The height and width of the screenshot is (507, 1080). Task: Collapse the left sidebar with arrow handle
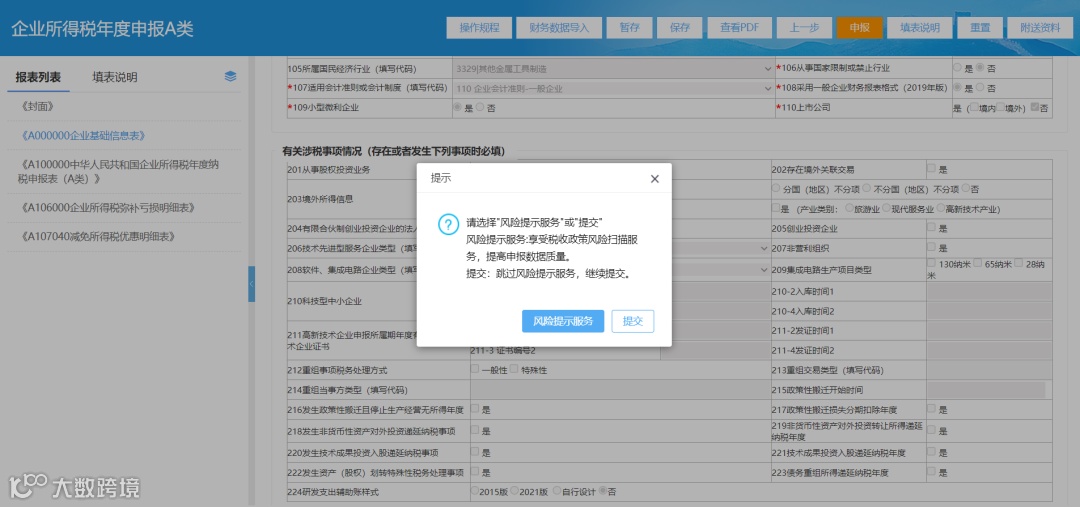click(251, 284)
